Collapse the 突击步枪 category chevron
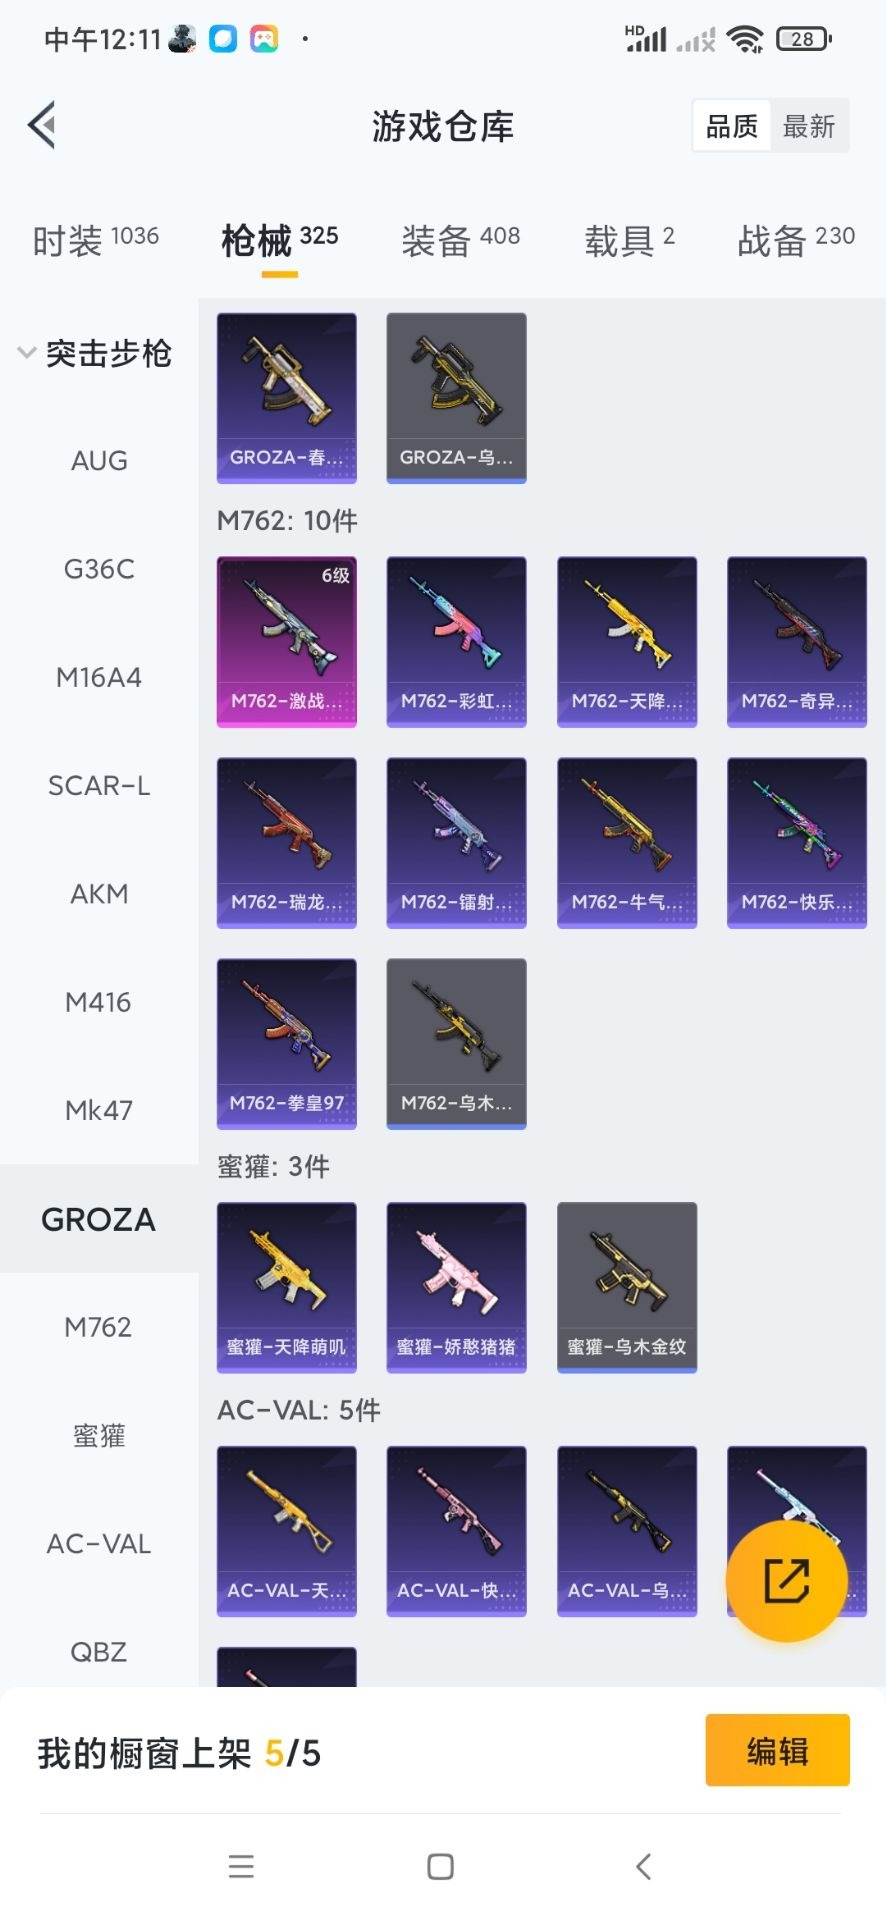The width and height of the screenshot is (886, 1920). [x=26, y=353]
